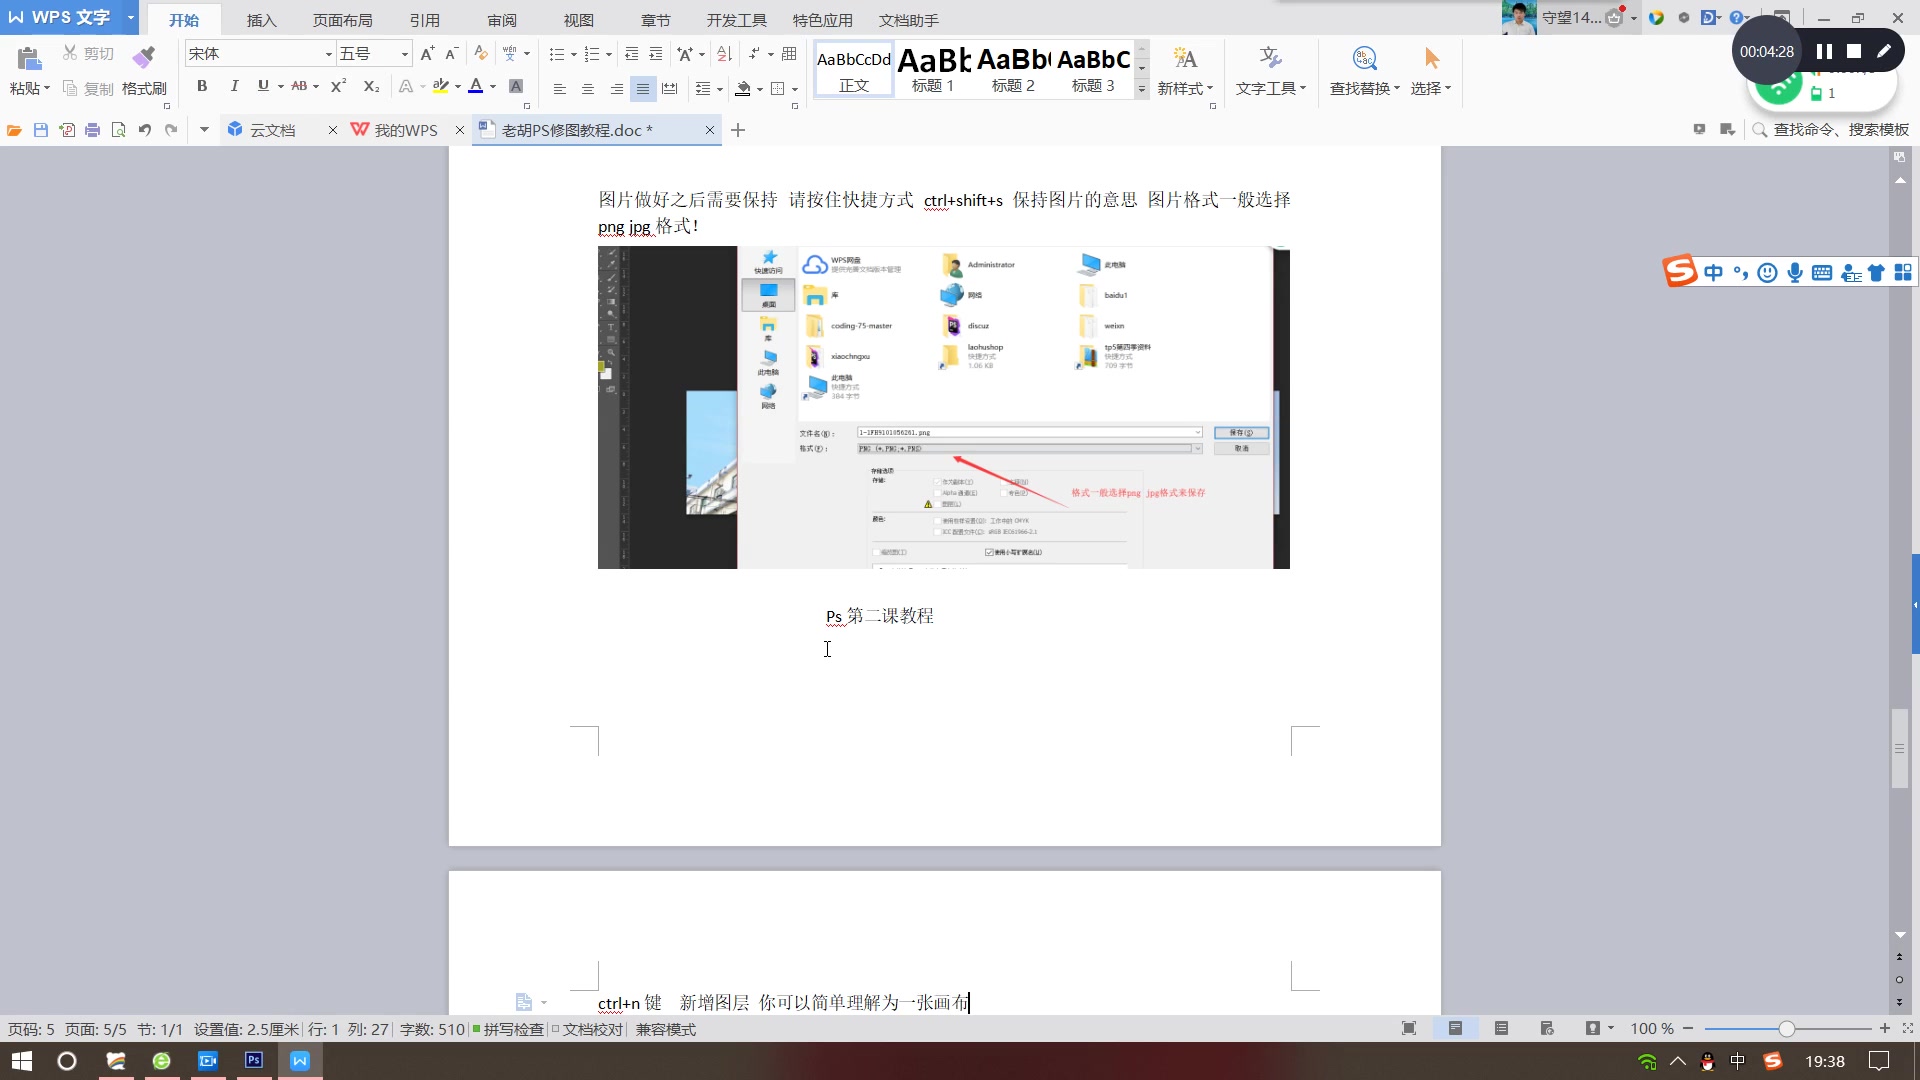1920x1080 pixels.
Task: Toggle italic formatting
Action: click(234, 86)
